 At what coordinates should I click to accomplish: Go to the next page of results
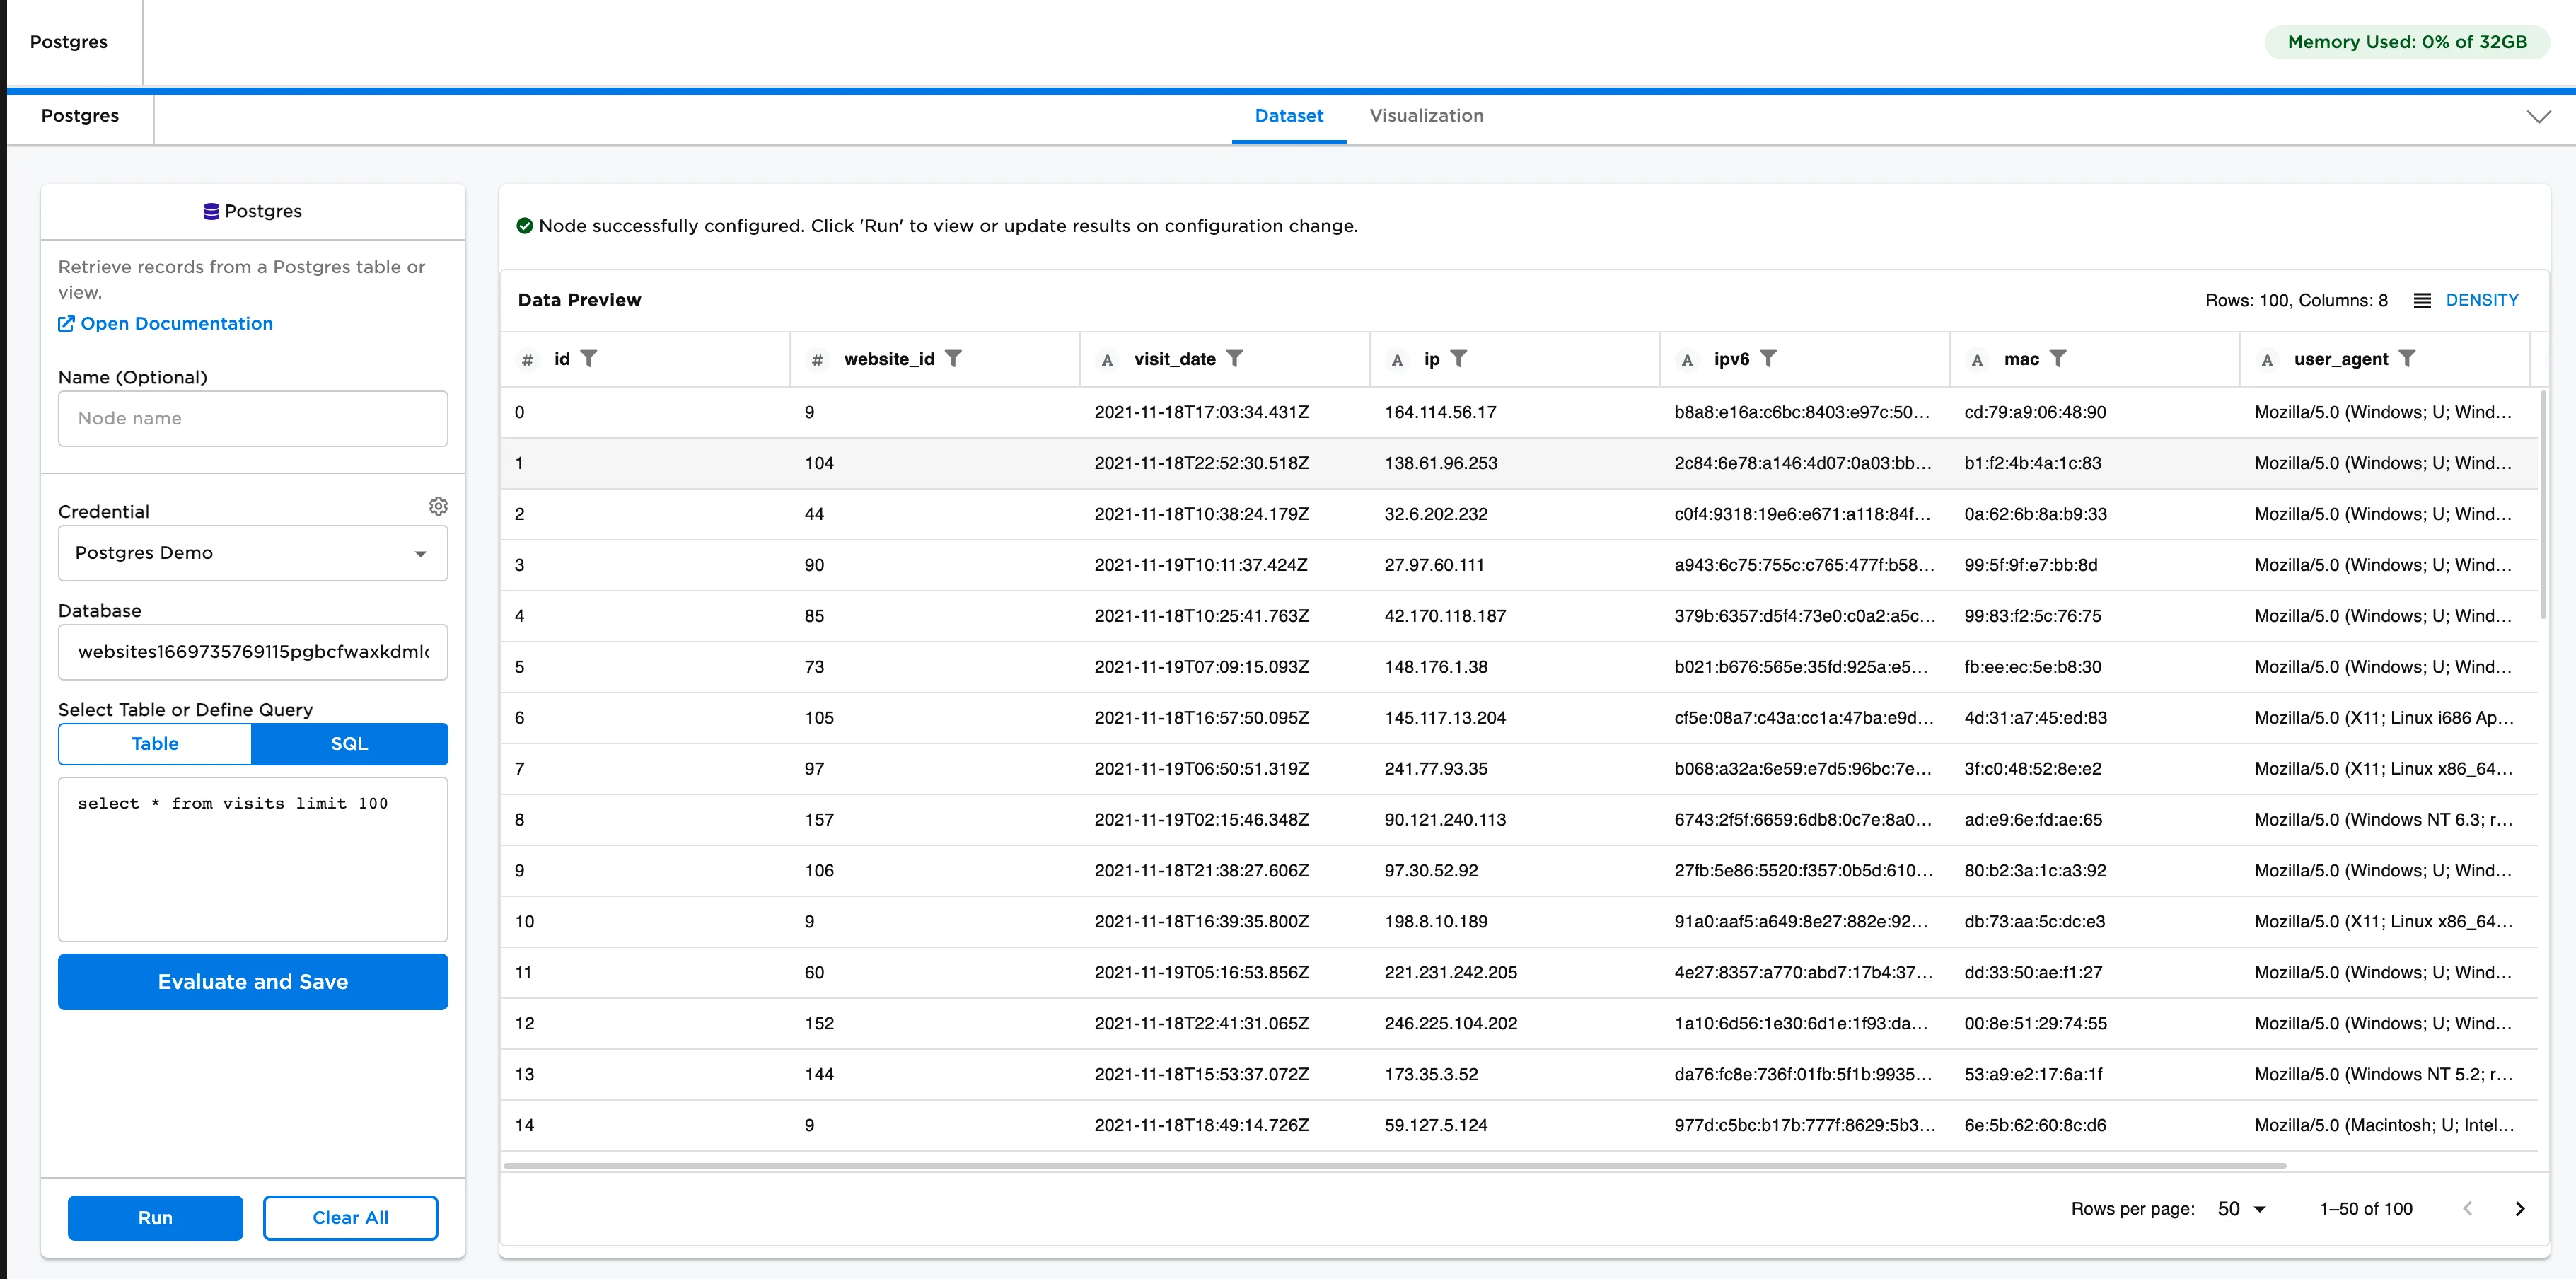pos(2520,1208)
